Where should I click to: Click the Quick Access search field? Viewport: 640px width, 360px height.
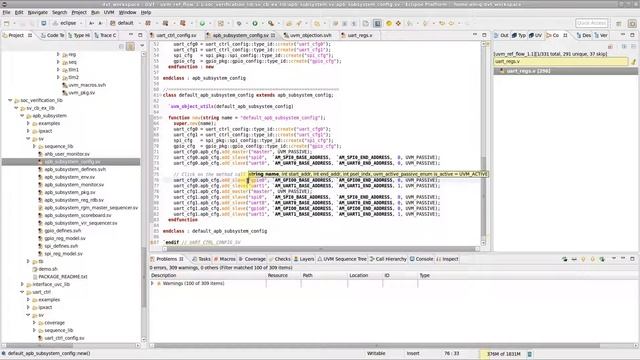coord(591,23)
